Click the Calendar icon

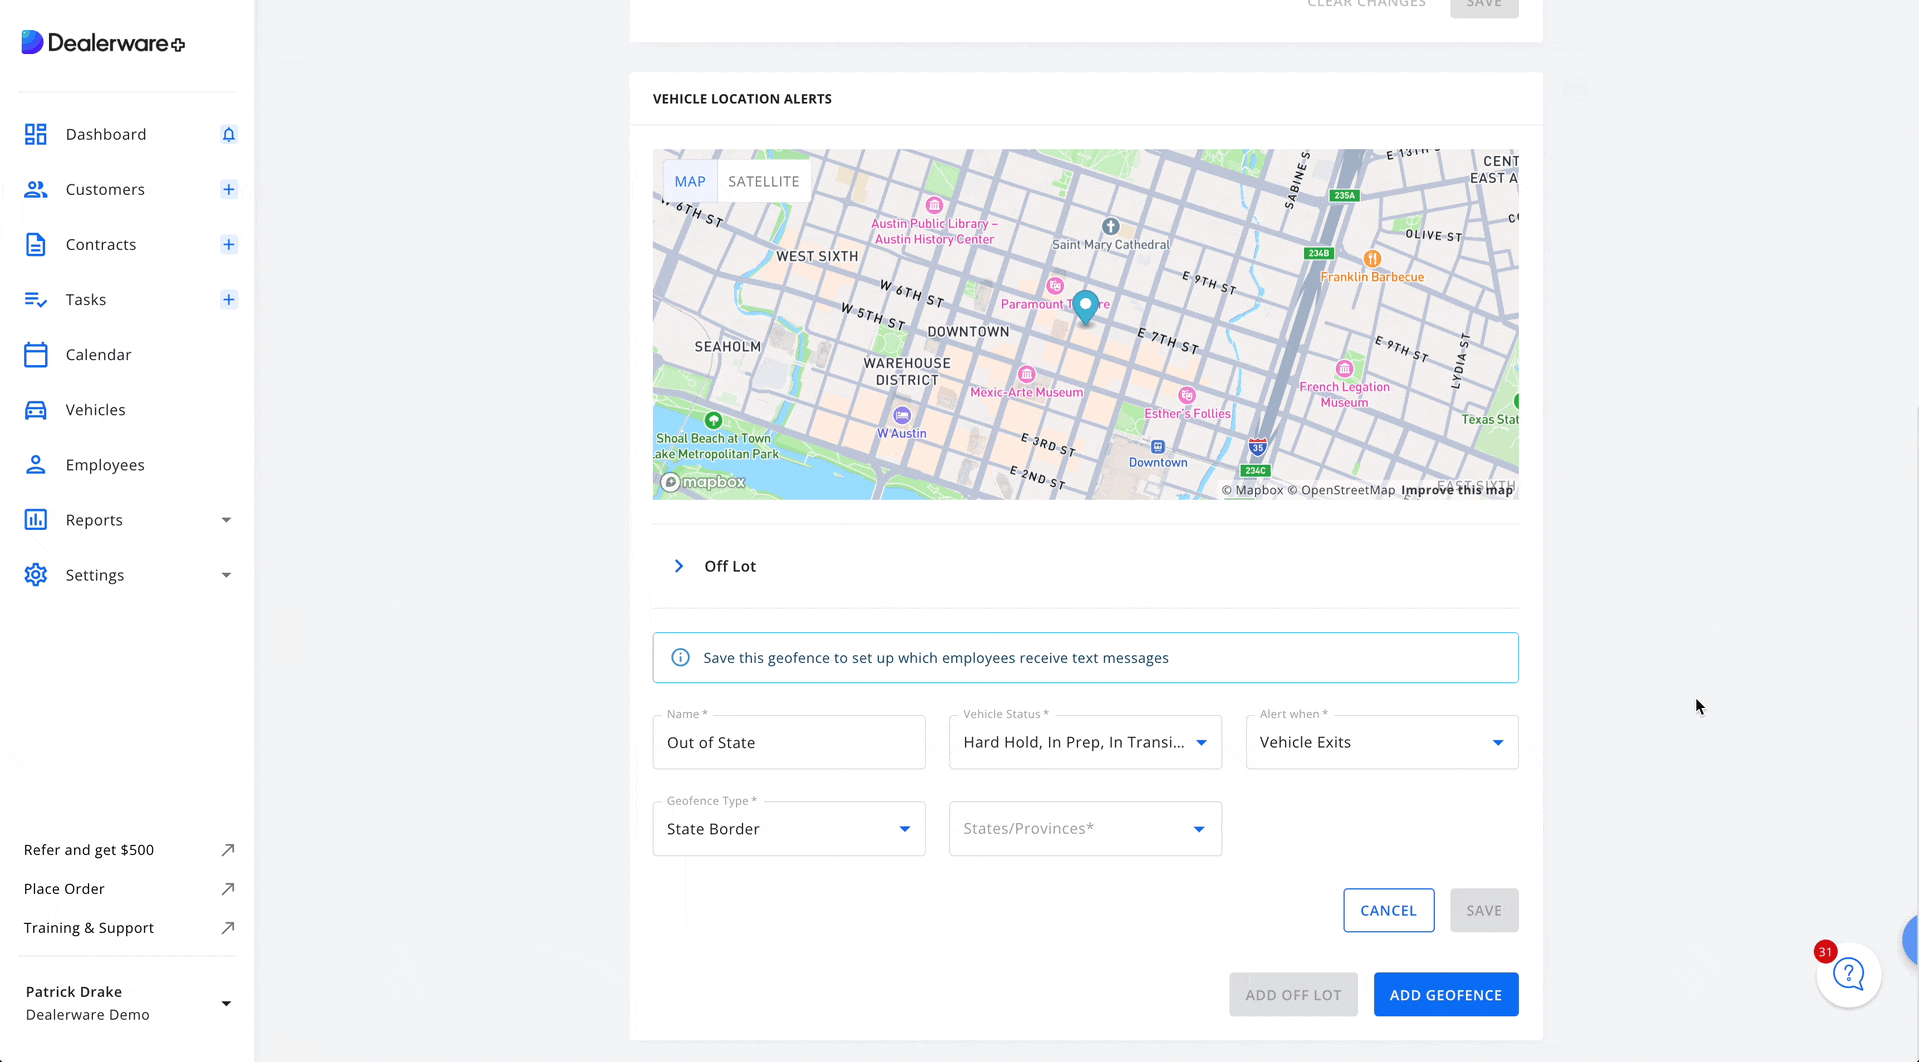pos(36,354)
